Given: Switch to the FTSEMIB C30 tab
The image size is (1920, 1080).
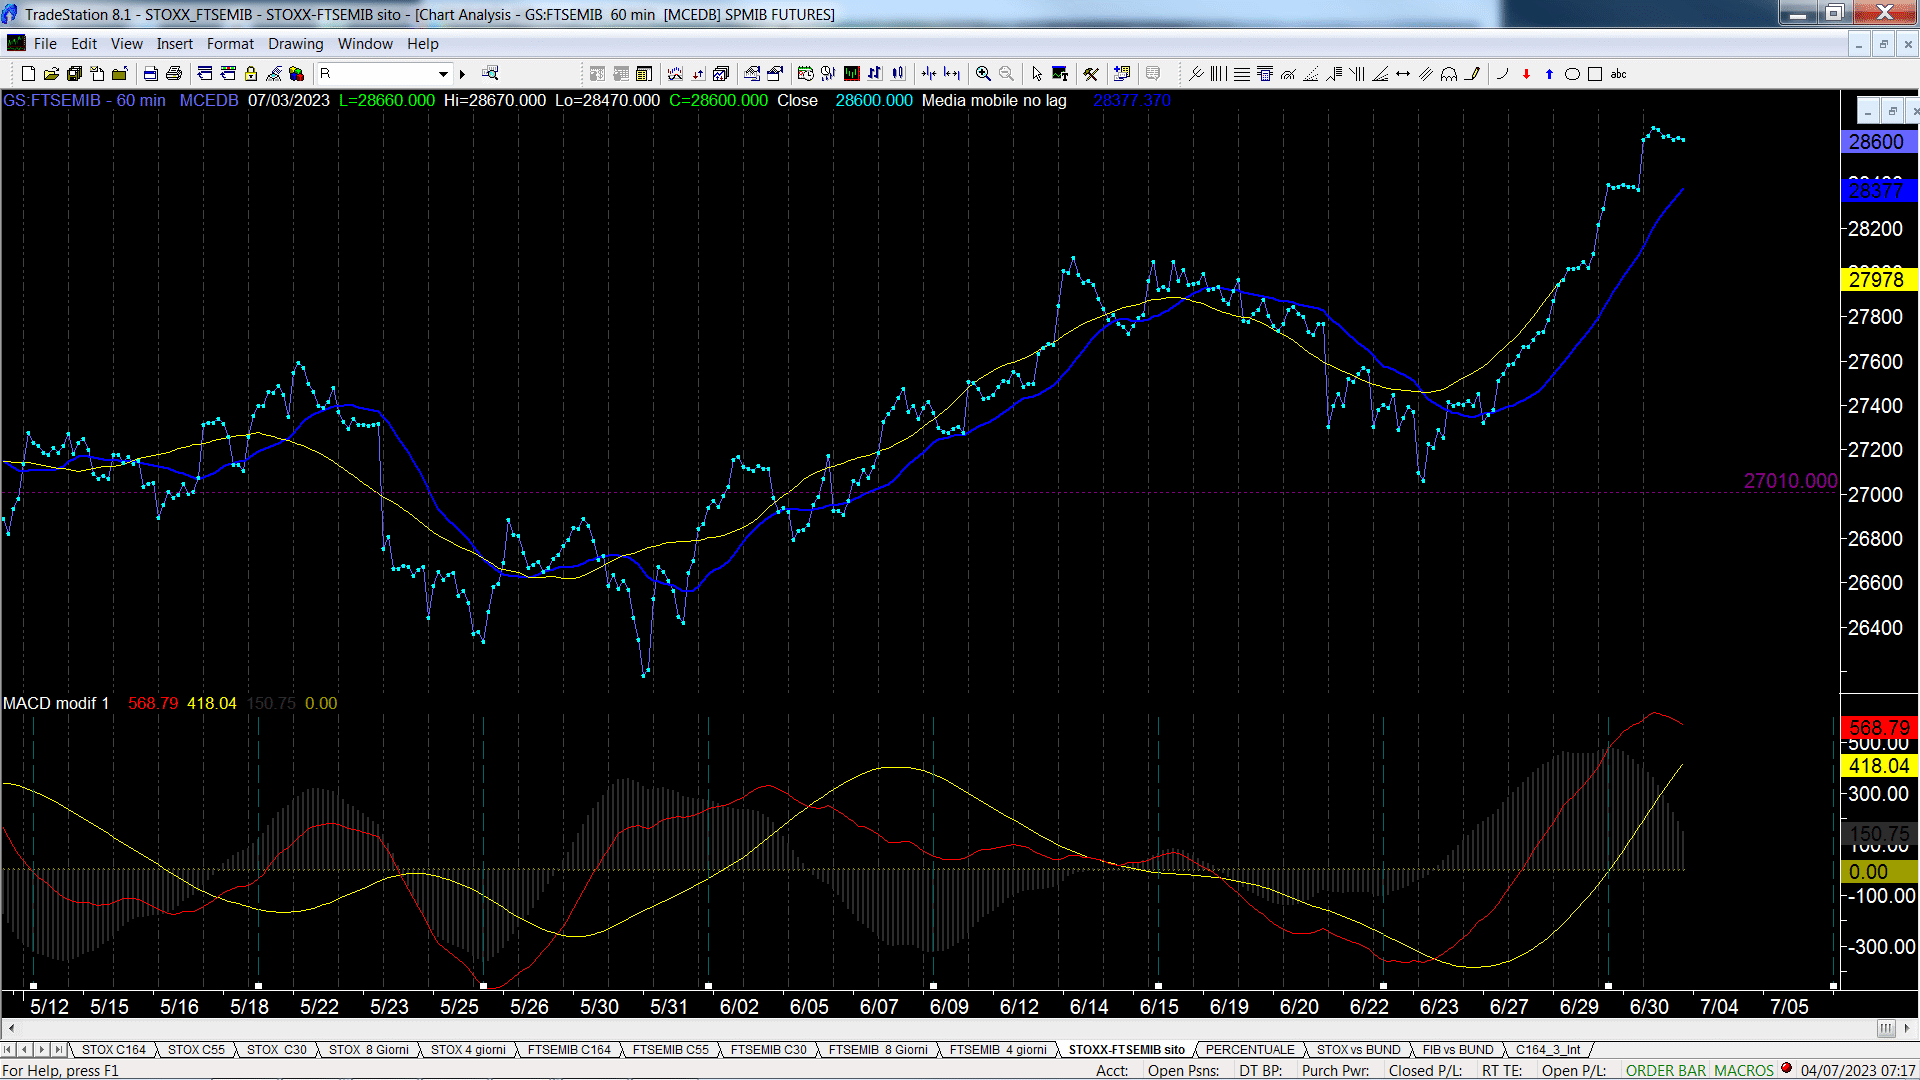Looking at the screenshot, I should click(x=768, y=1050).
